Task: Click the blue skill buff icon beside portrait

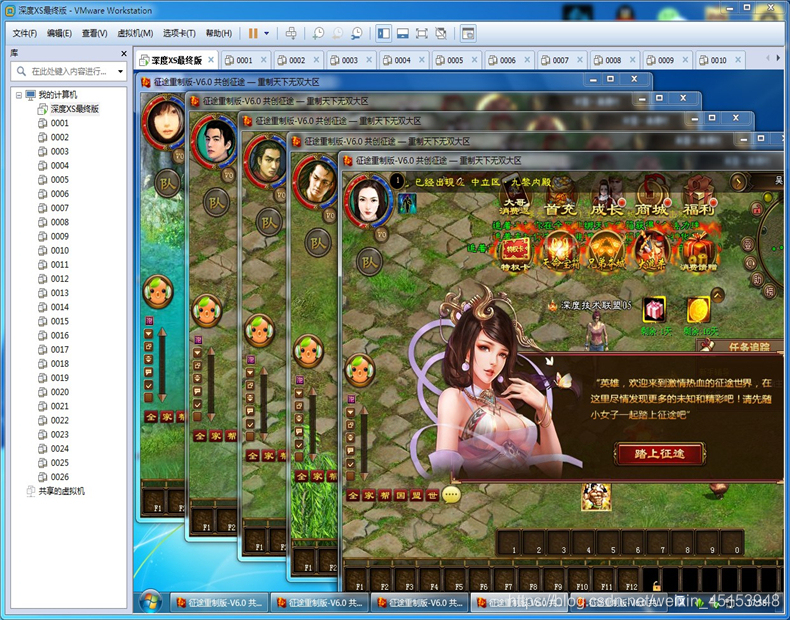Action: 407,203
